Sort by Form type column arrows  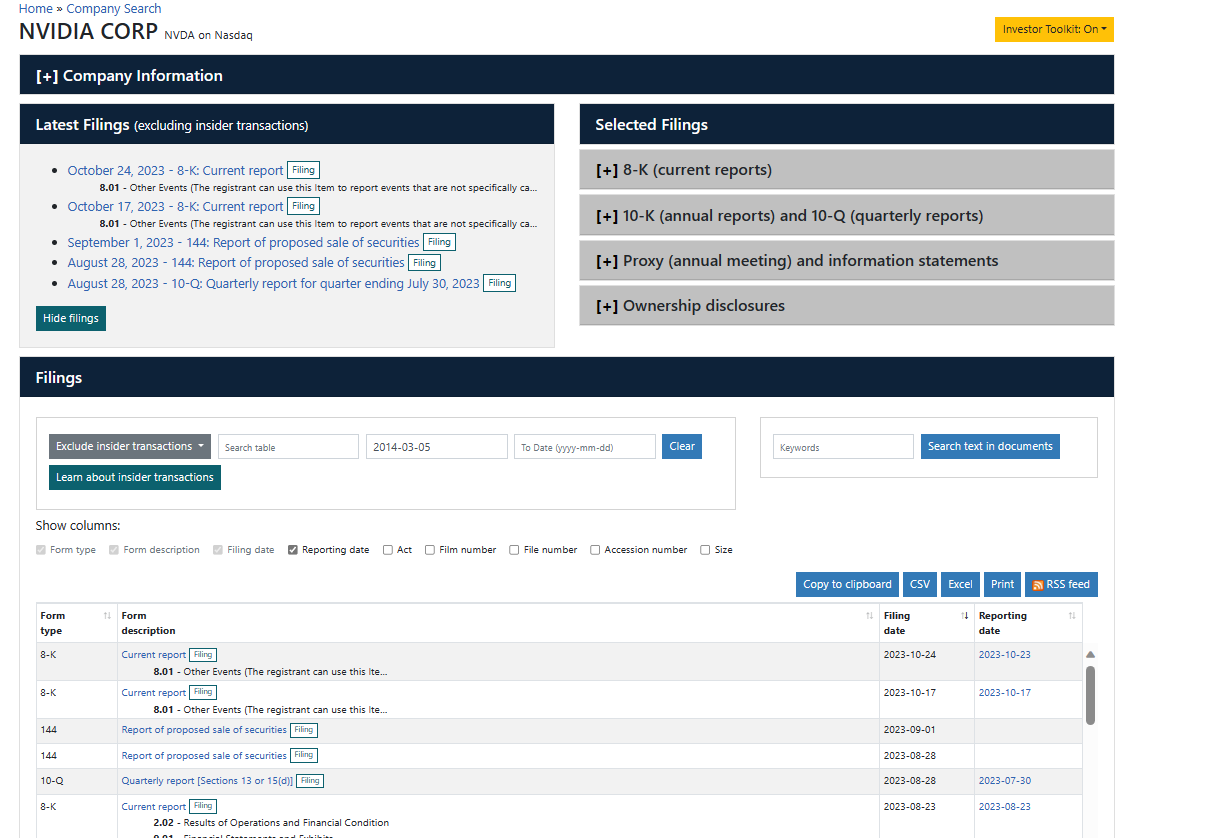pos(107,616)
